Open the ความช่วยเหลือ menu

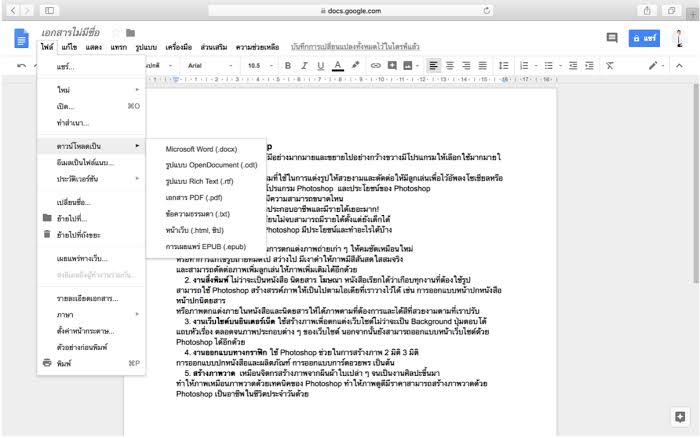pos(257,47)
